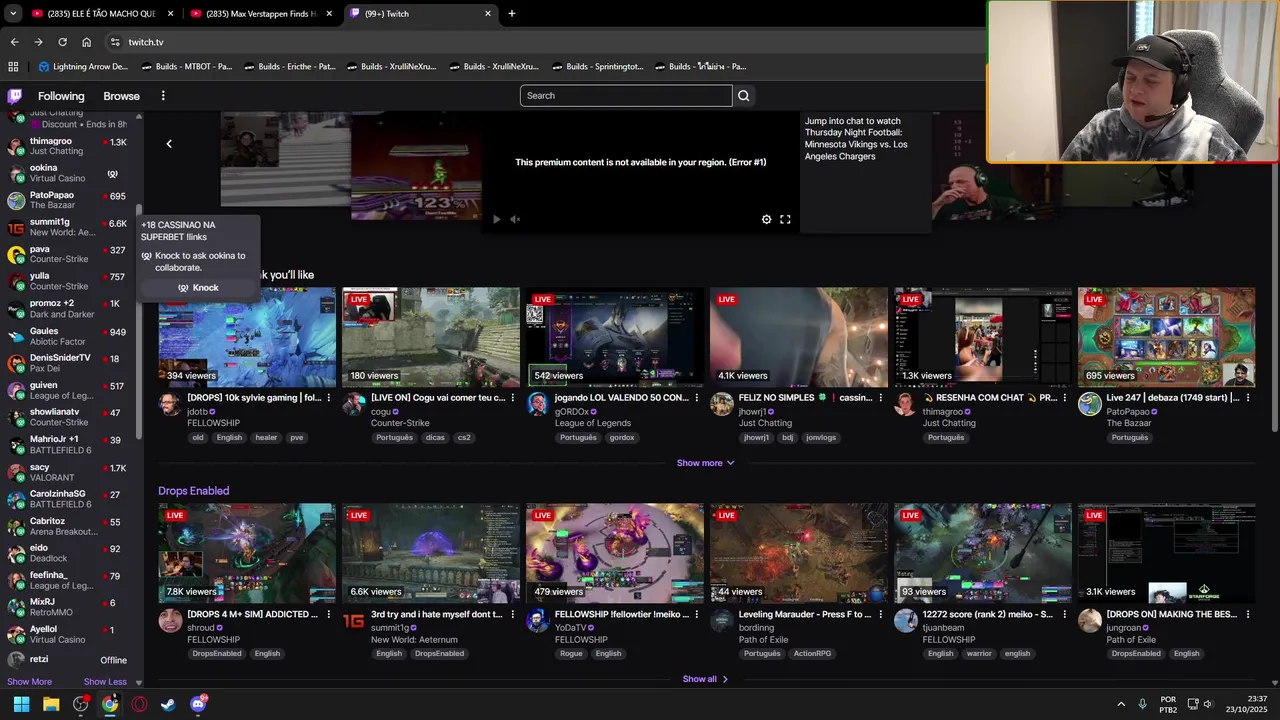The height and width of the screenshot is (720, 1280).
Task: Open Steam from taskbar
Action: pos(168,704)
